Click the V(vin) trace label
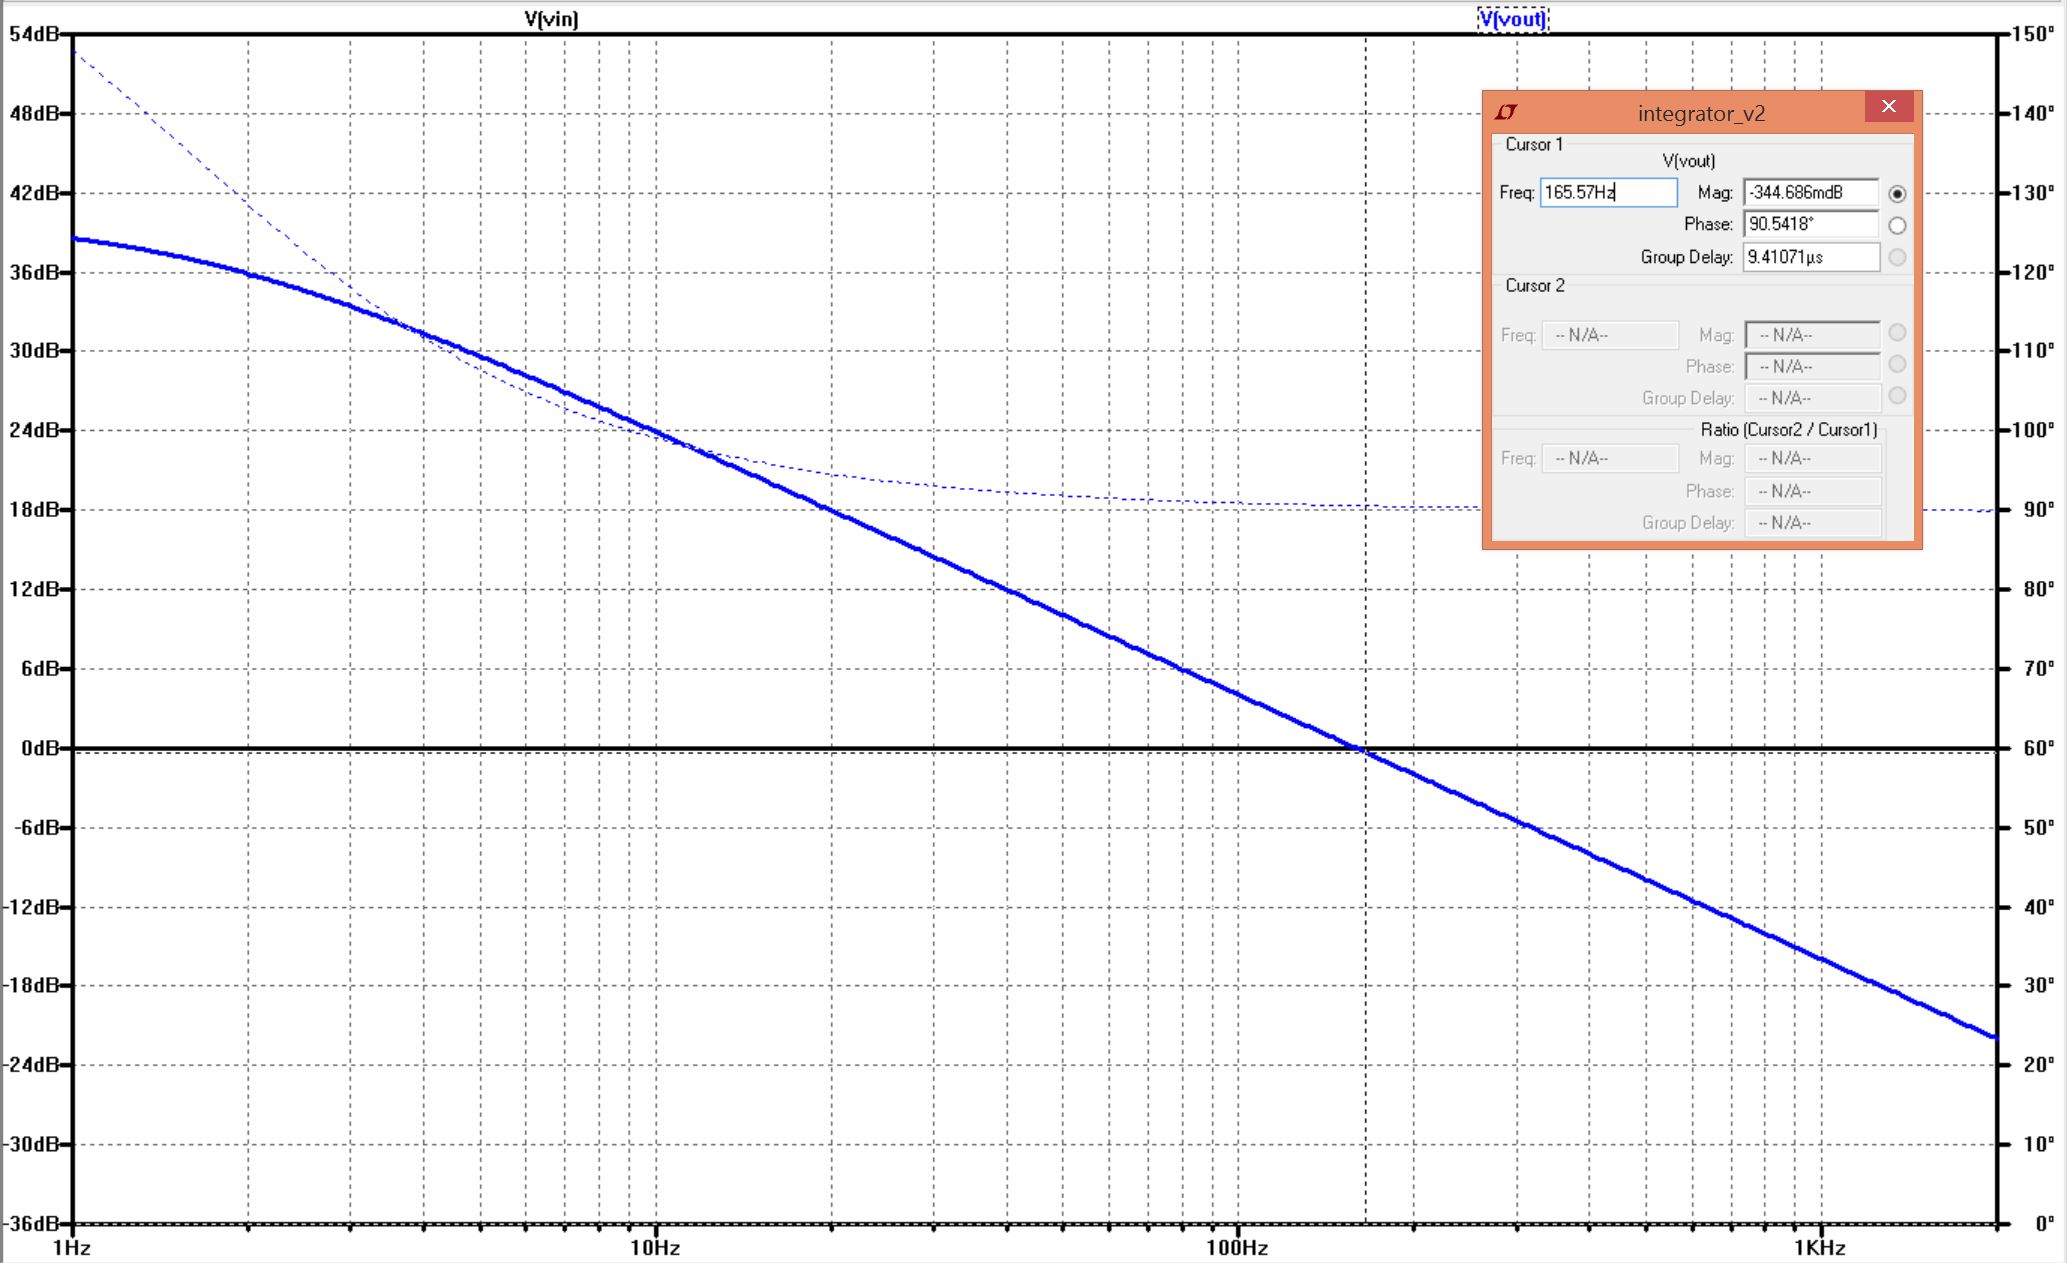The width and height of the screenshot is (2067, 1263). point(551,19)
